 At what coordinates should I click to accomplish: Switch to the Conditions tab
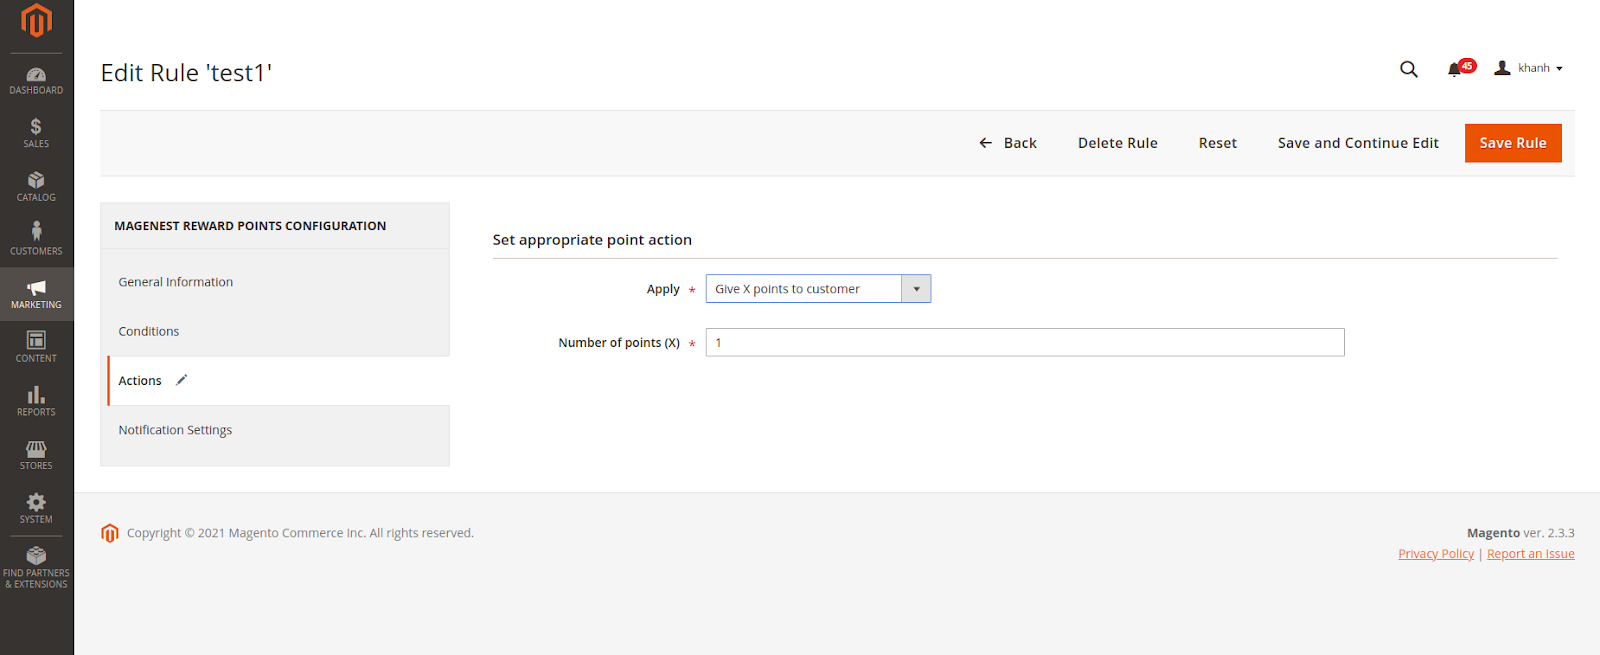pos(149,331)
